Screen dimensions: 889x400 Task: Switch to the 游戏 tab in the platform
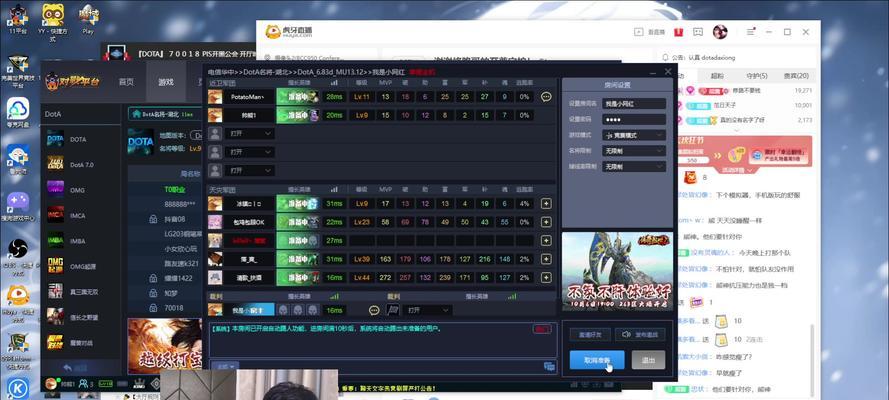(166, 82)
